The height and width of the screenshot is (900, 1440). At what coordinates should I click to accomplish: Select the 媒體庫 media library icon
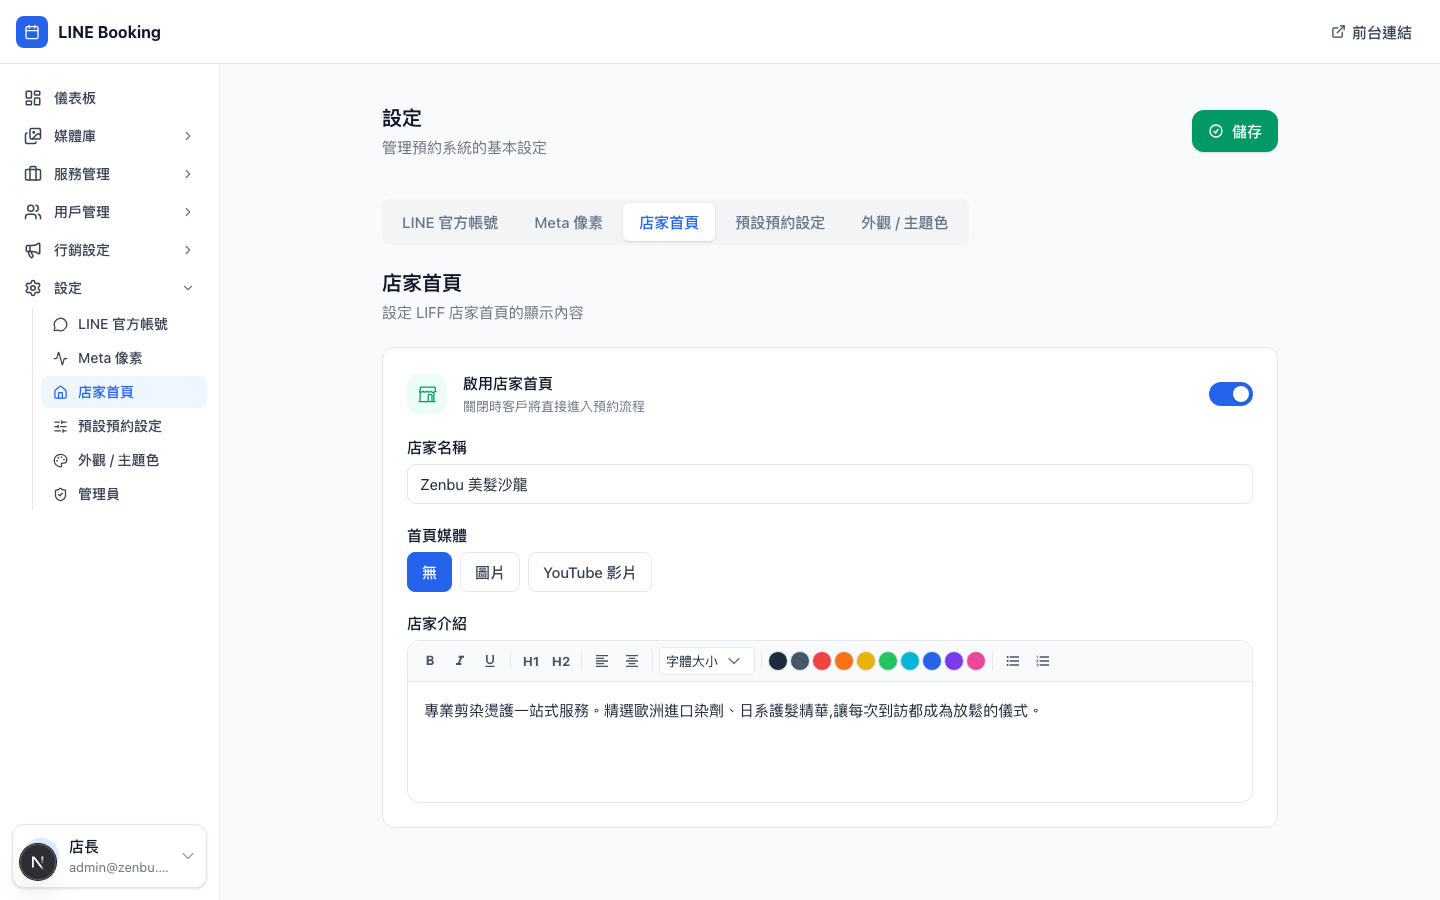[x=32, y=136]
